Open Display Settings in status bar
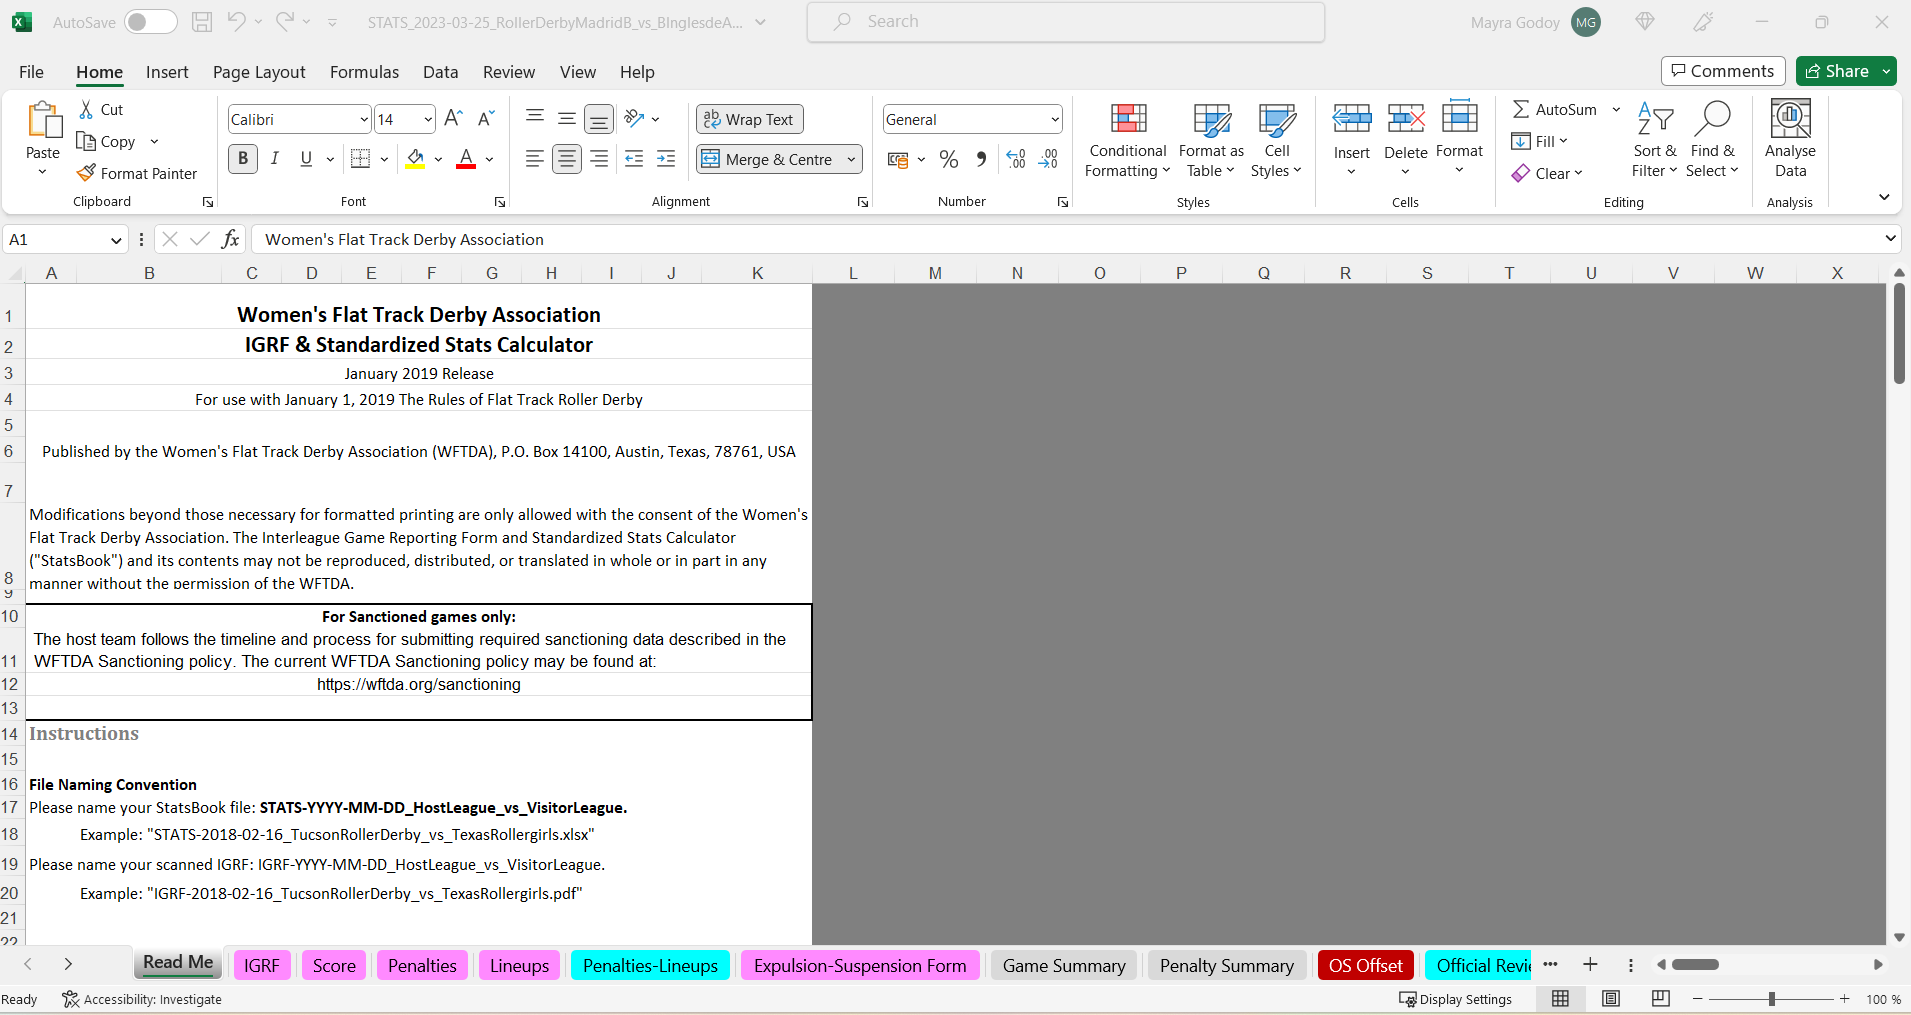Viewport: 1911px width, 1015px height. tap(1455, 999)
